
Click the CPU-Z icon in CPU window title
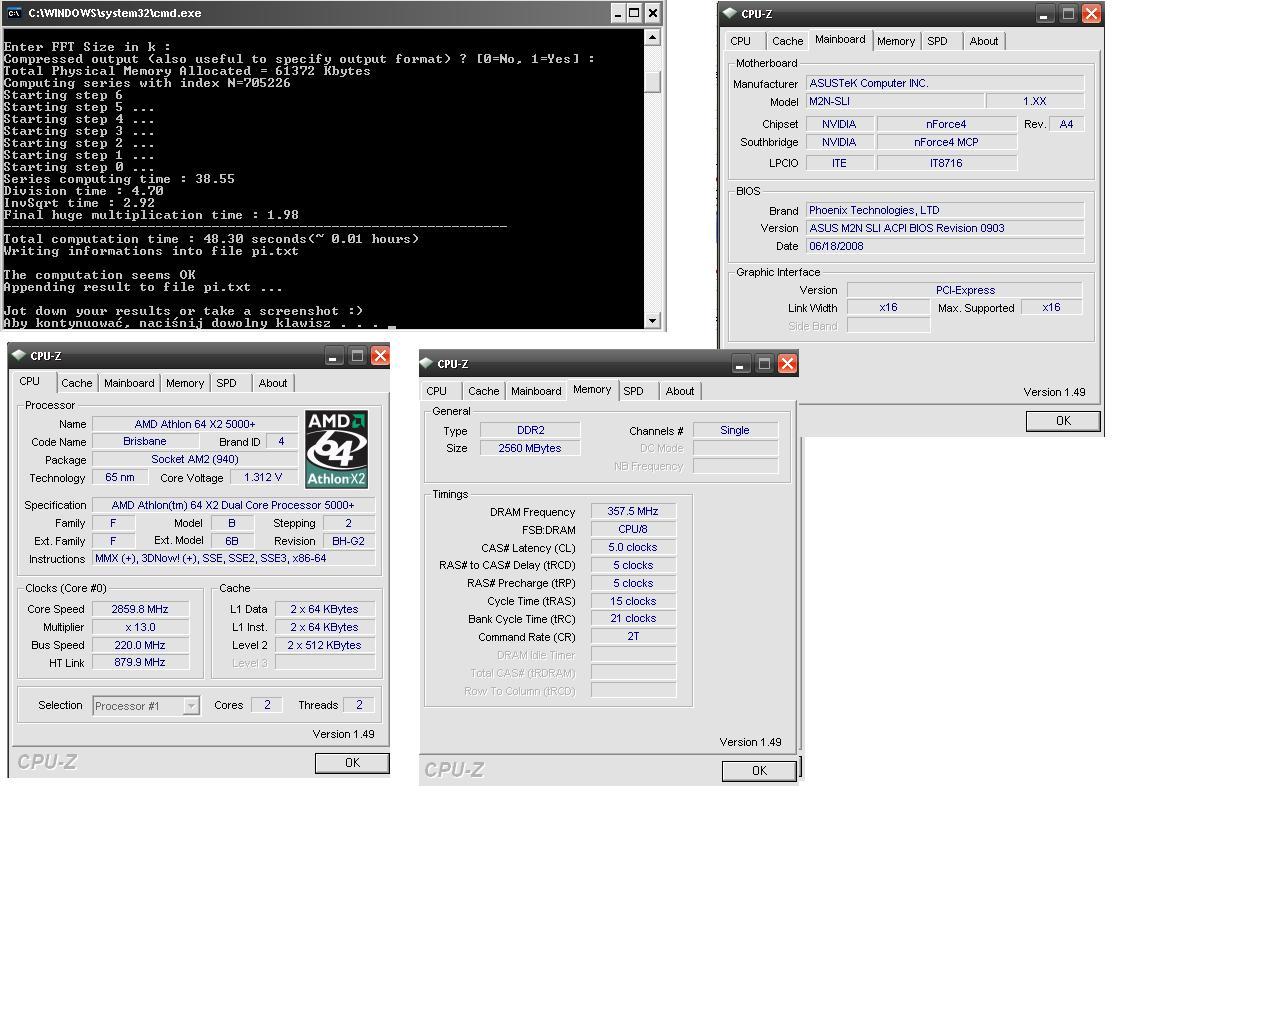pyautogui.click(x=19, y=355)
